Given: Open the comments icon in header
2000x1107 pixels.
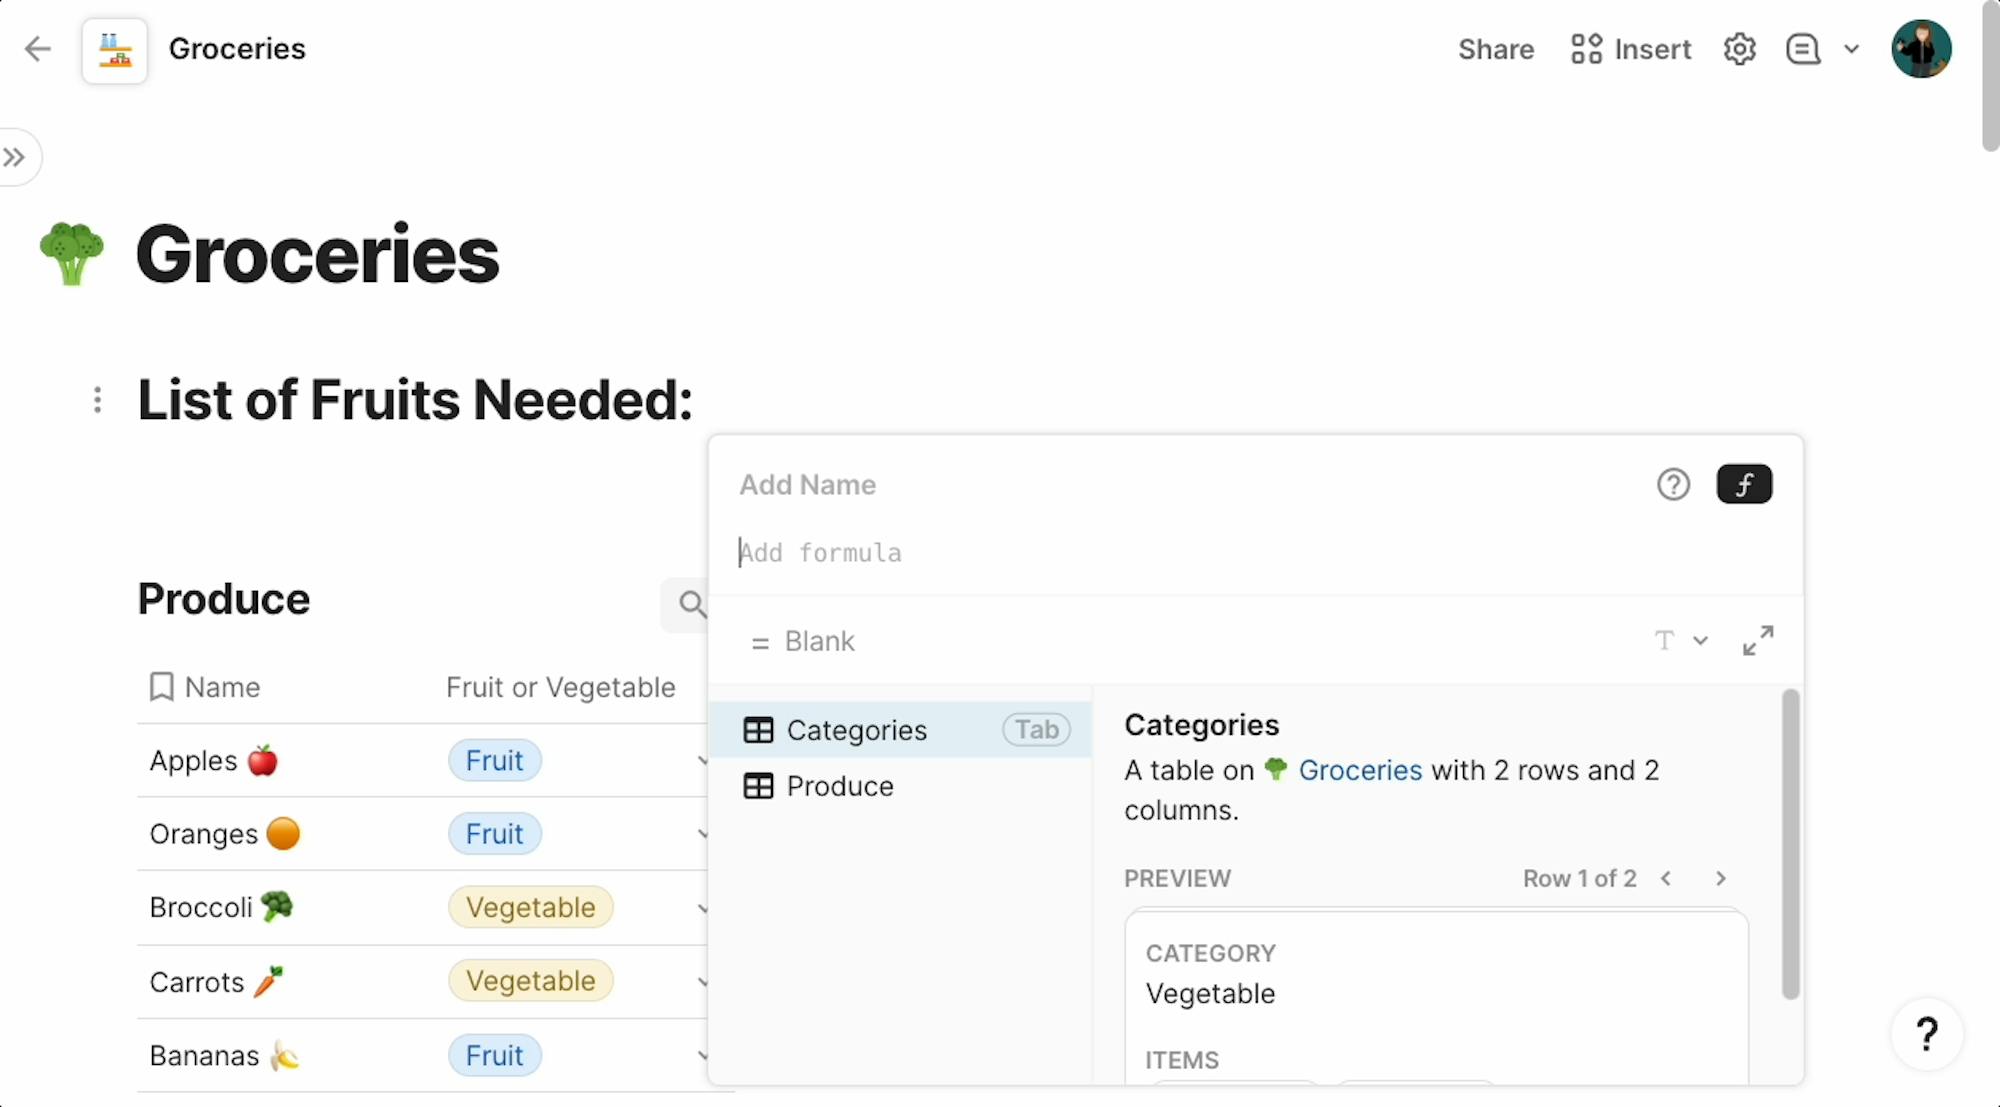Looking at the screenshot, I should (1803, 49).
